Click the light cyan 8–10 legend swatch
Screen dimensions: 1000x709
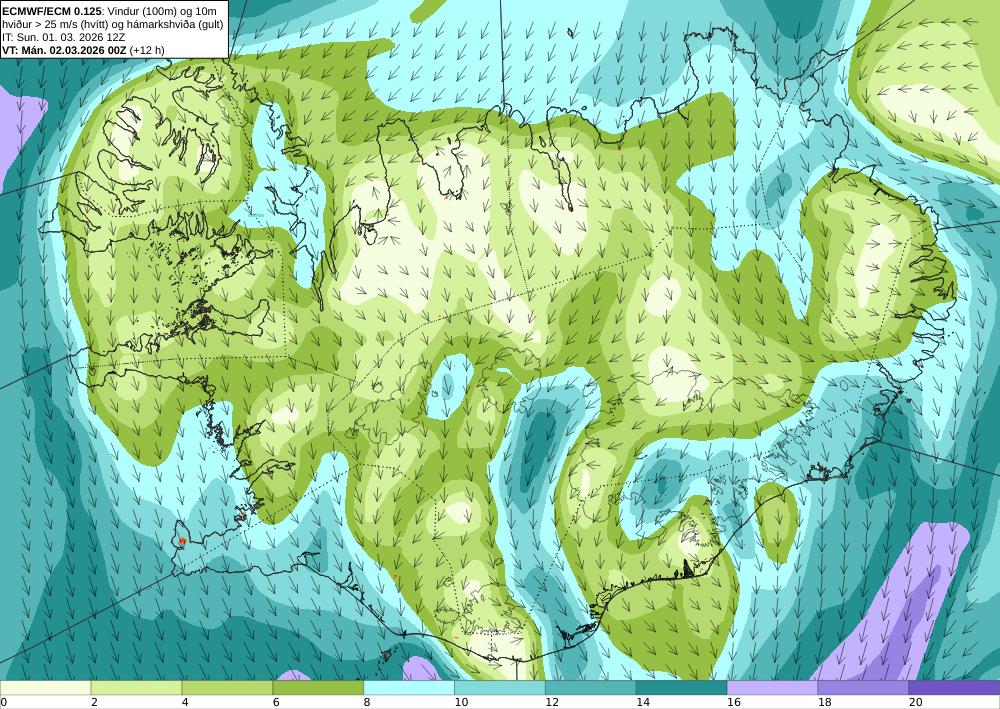click(409, 688)
